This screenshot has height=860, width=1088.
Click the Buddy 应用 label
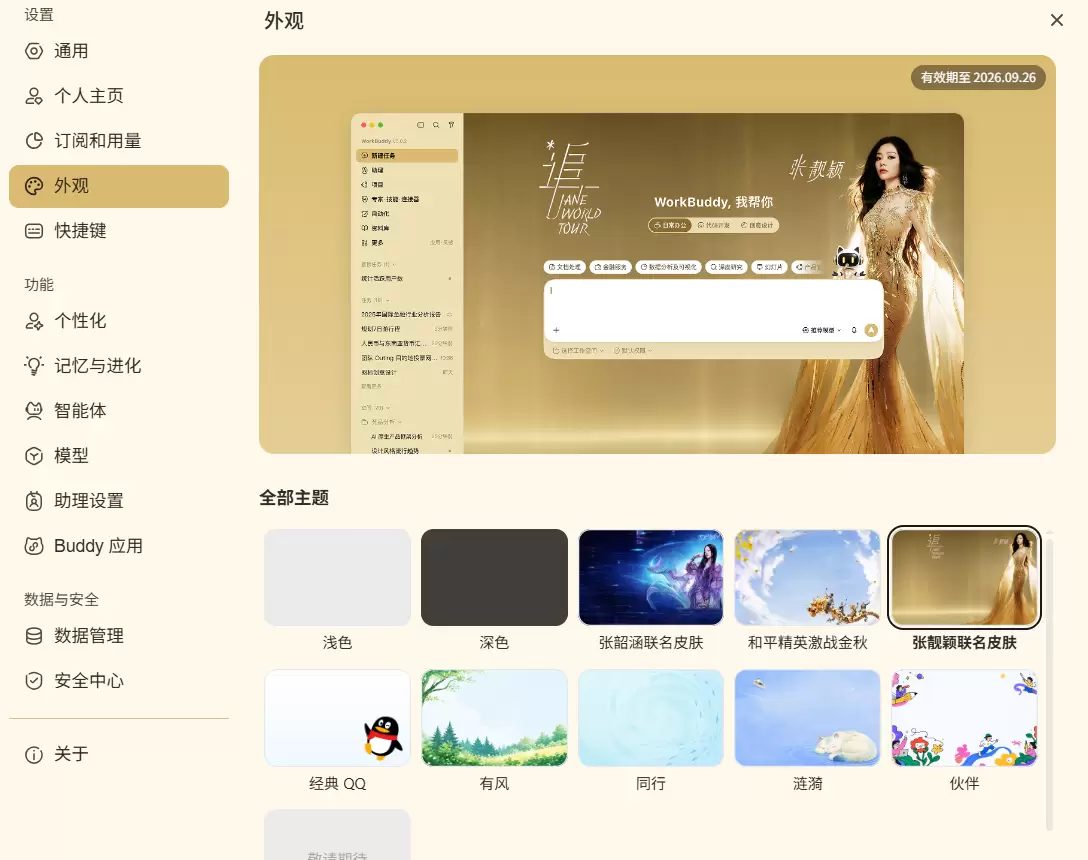(x=99, y=546)
